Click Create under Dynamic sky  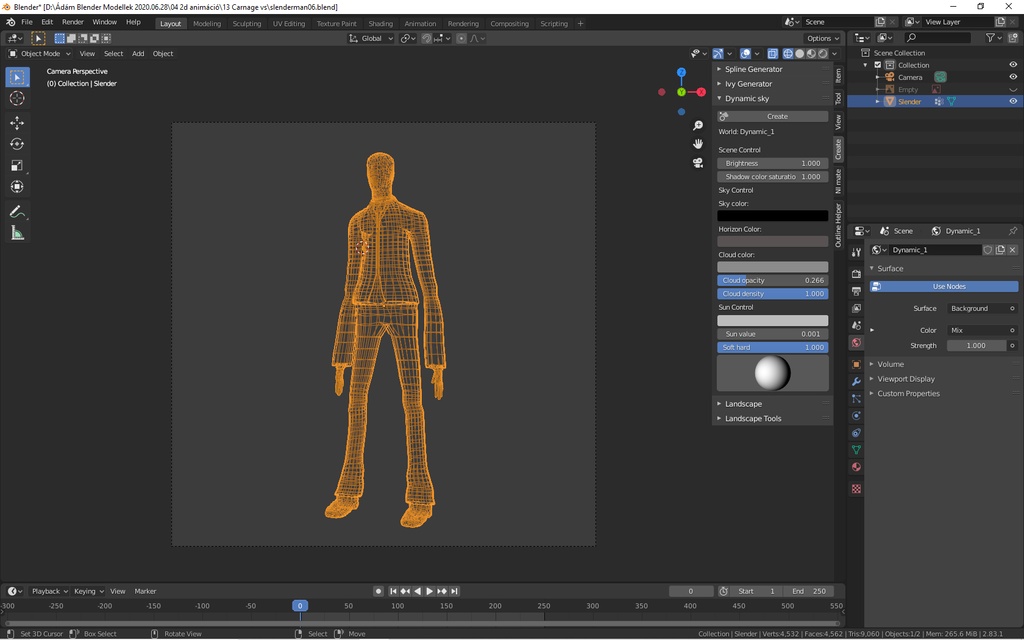click(778, 116)
